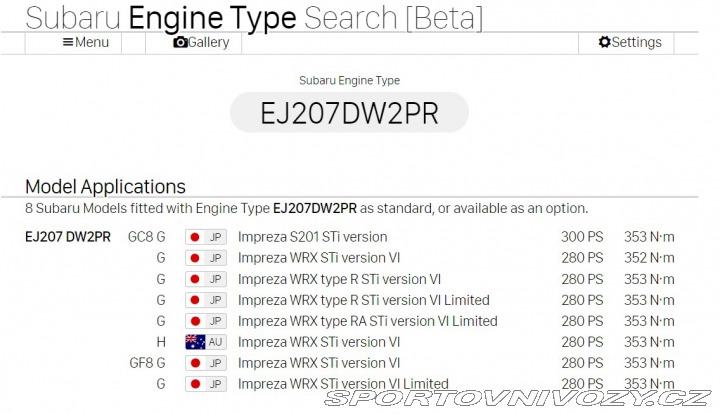720x414 pixels.
Task: Click Japan flag beside Impreza WRX type R STi version VI
Action: (x=206, y=279)
